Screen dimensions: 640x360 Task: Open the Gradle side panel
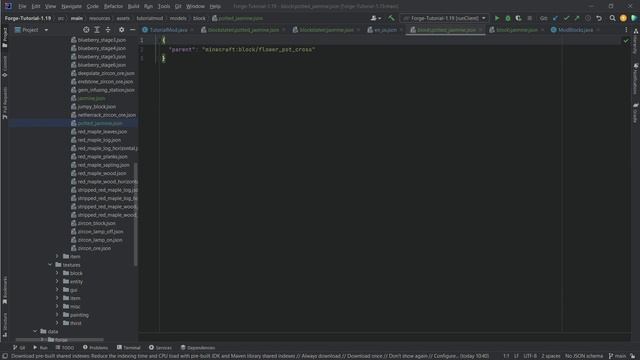coord(636,113)
